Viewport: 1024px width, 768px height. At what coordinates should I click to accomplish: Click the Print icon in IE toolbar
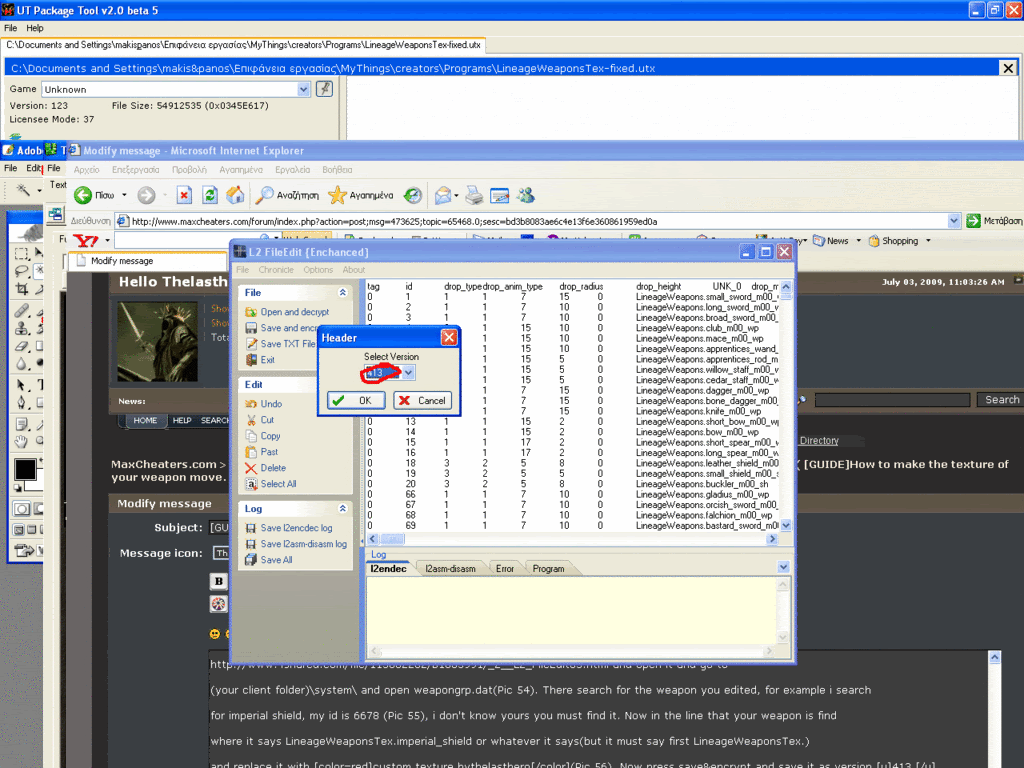point(474,195)
